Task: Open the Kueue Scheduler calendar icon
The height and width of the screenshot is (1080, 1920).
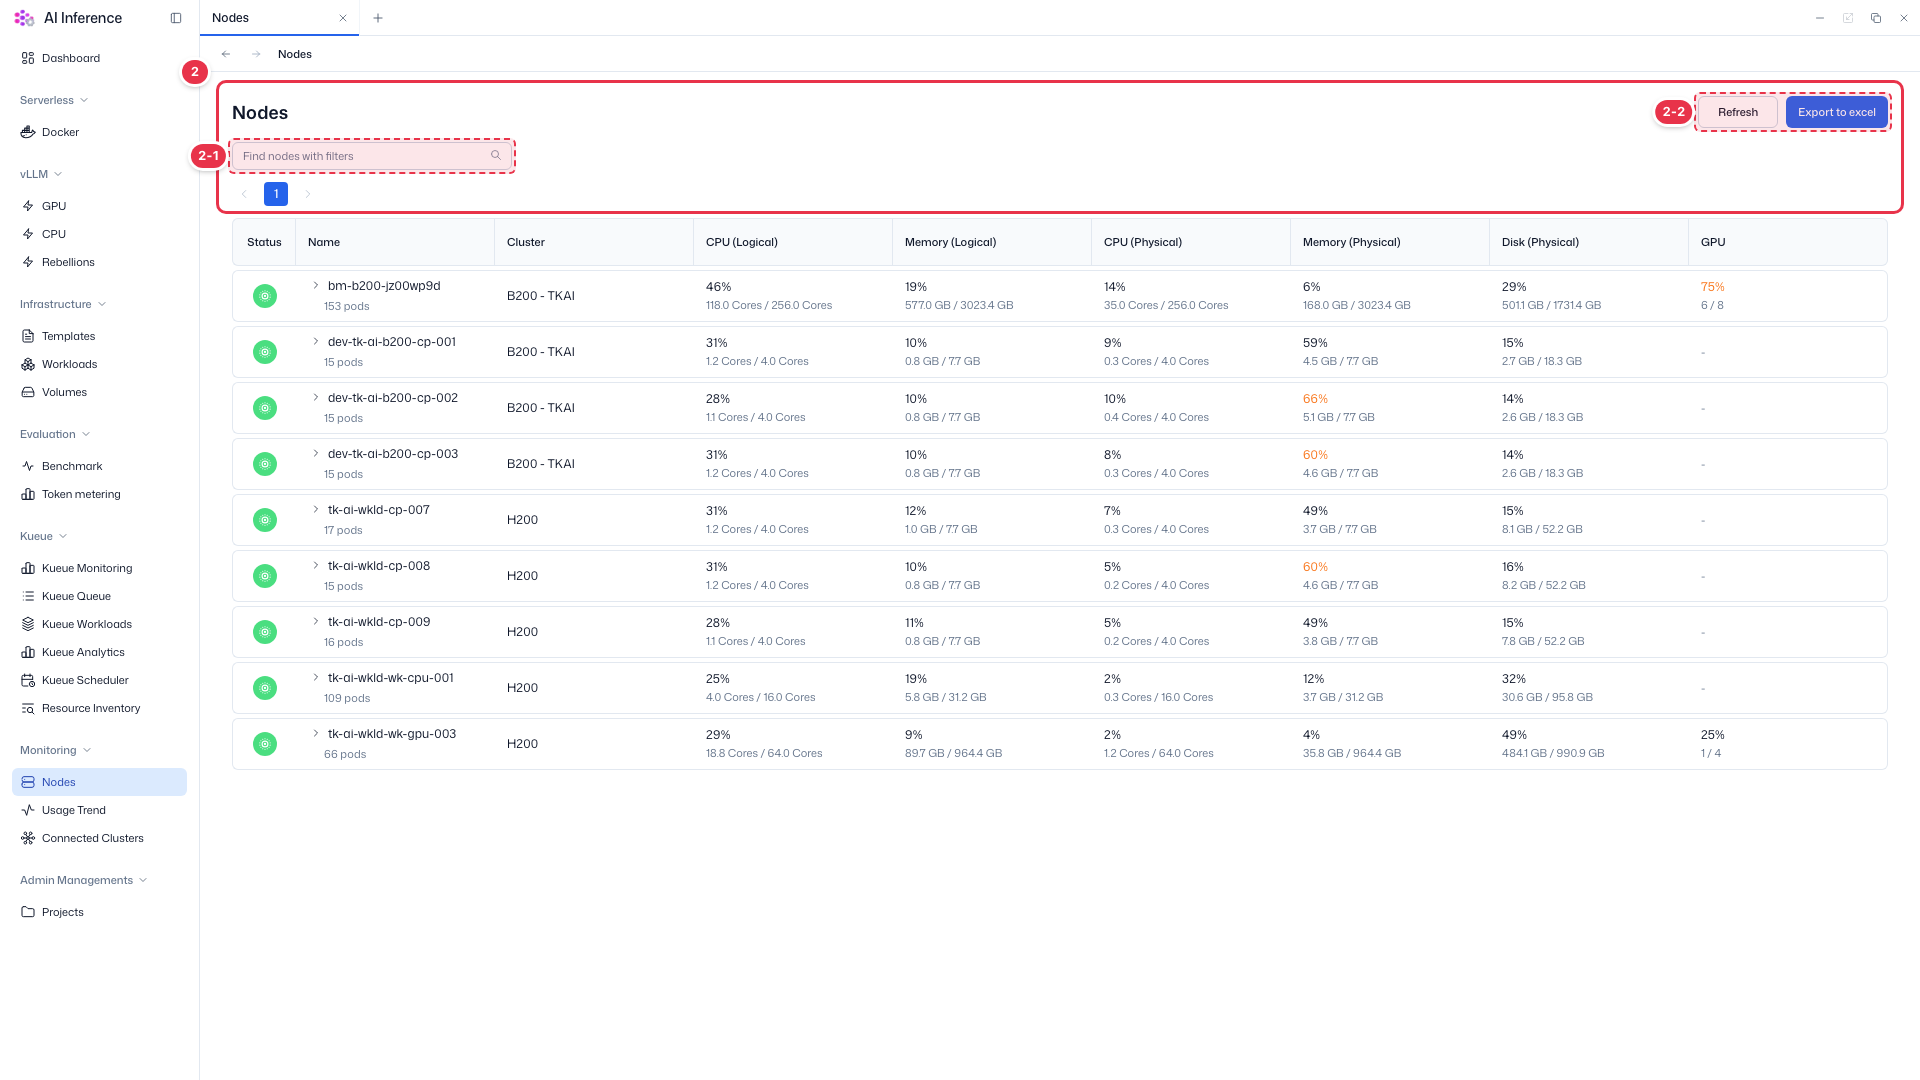Action: (28, 680)
